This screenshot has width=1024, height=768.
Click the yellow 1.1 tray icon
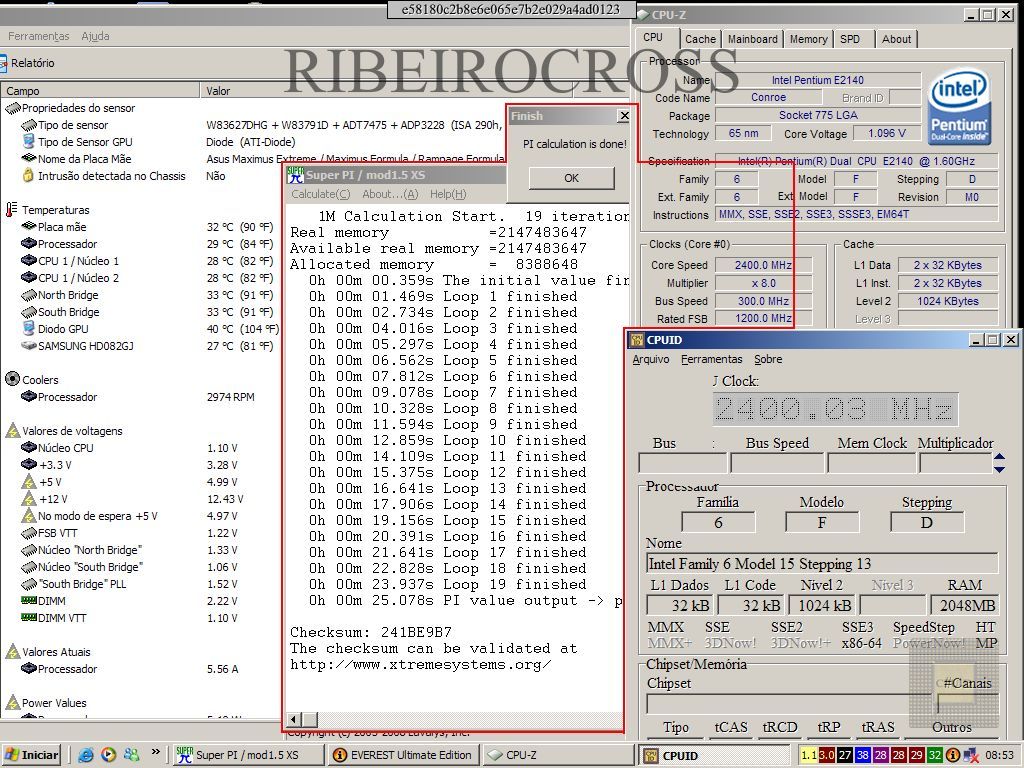click(x=808, y=755)
